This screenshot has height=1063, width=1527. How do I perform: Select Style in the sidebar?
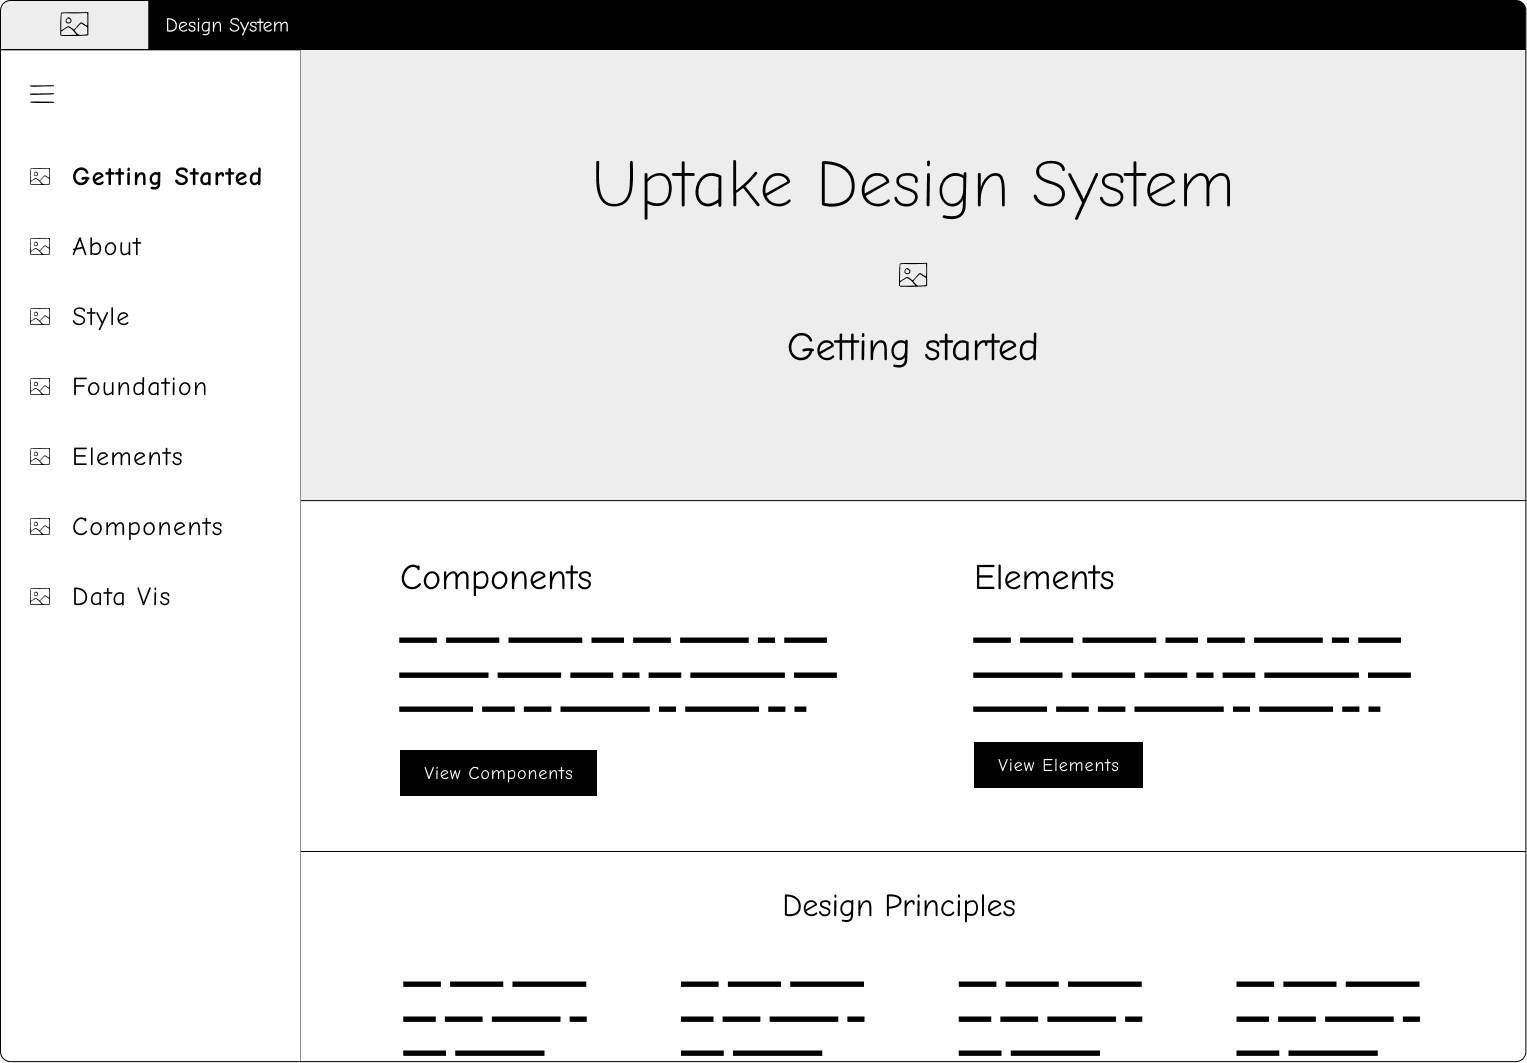(101, 317)
